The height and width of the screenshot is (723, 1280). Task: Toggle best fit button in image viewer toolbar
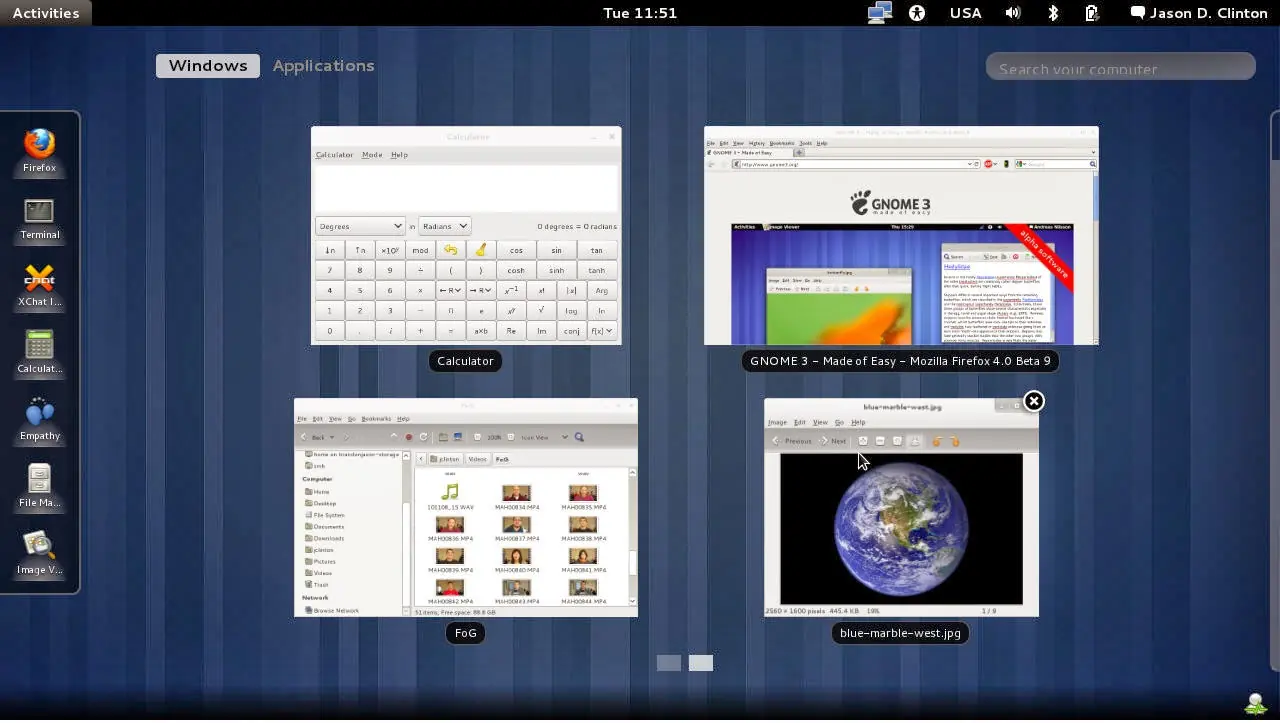click(914, 441)
